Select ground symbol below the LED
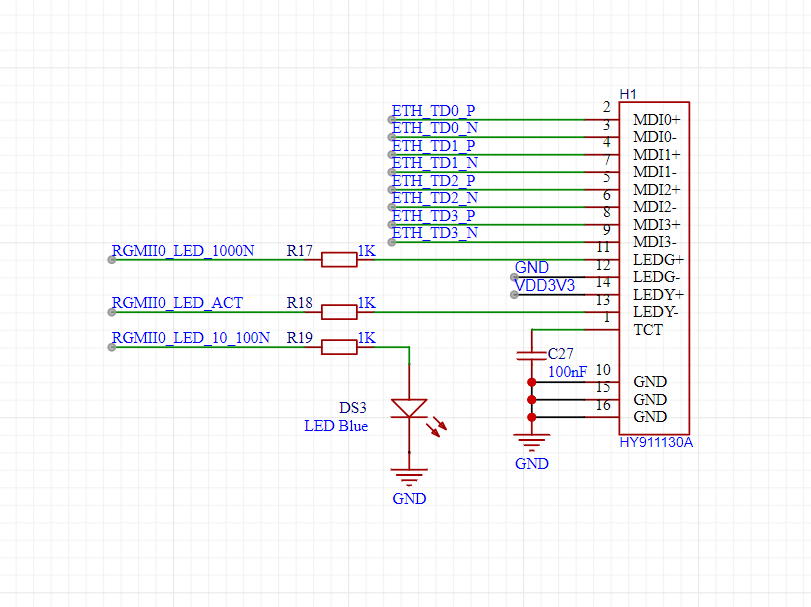811x607 pixels. [409, 477]
